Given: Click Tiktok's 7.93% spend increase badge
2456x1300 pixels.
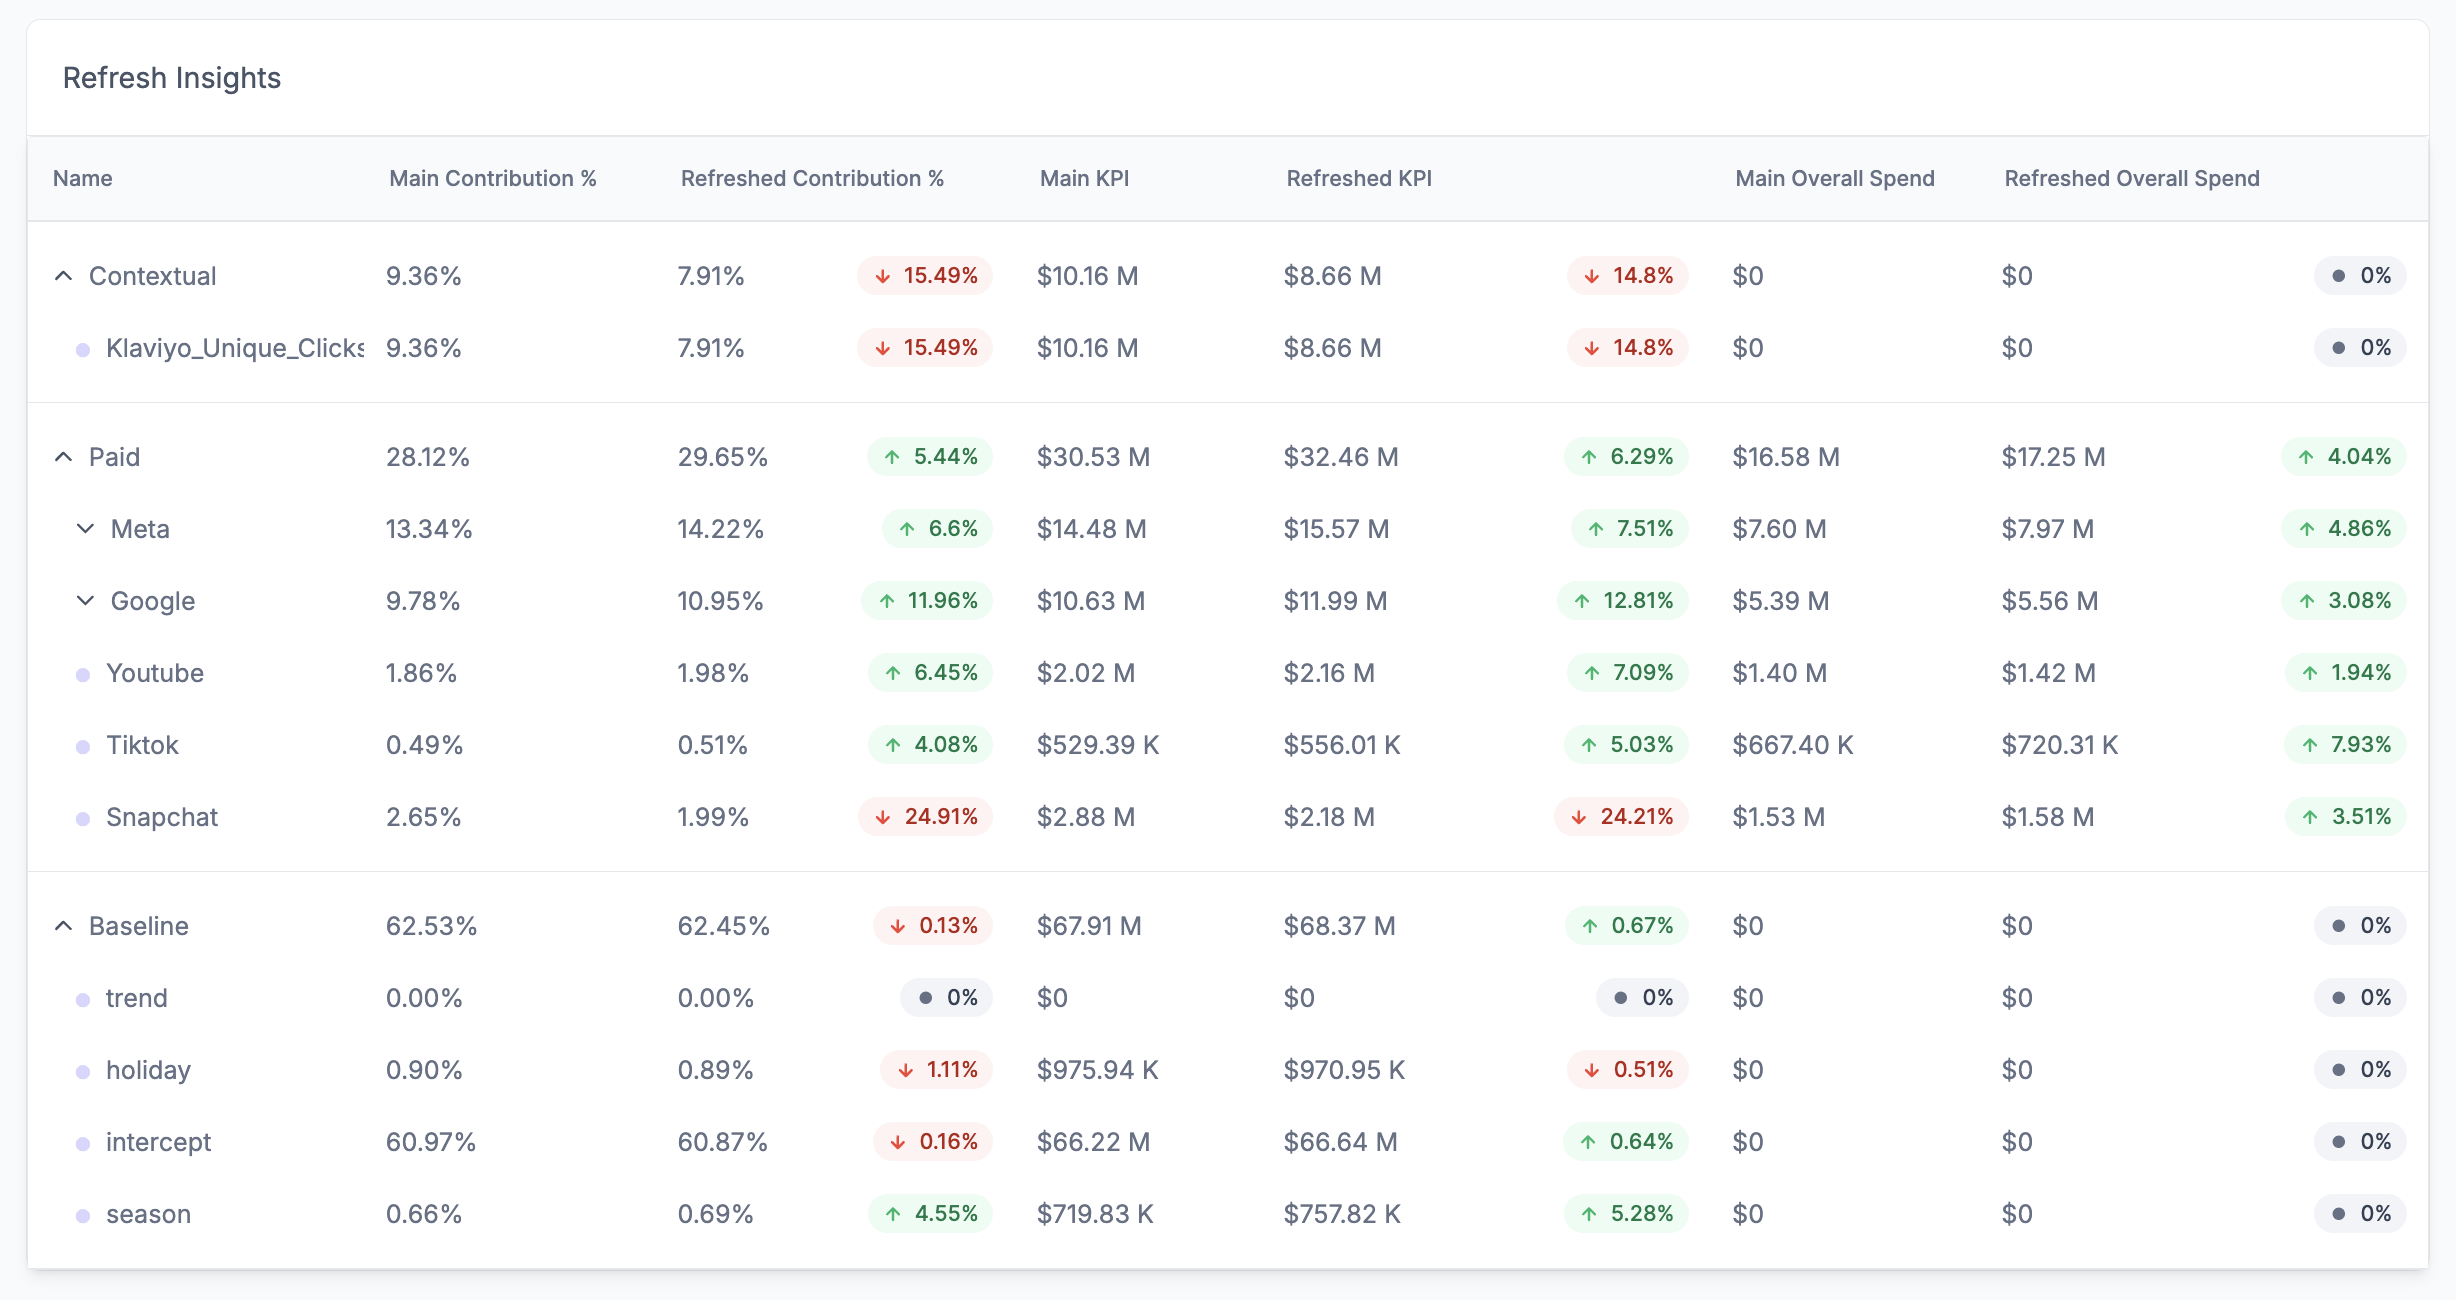Looking at the screenshot, I should pyautogui.click(x=2345, y=745).
